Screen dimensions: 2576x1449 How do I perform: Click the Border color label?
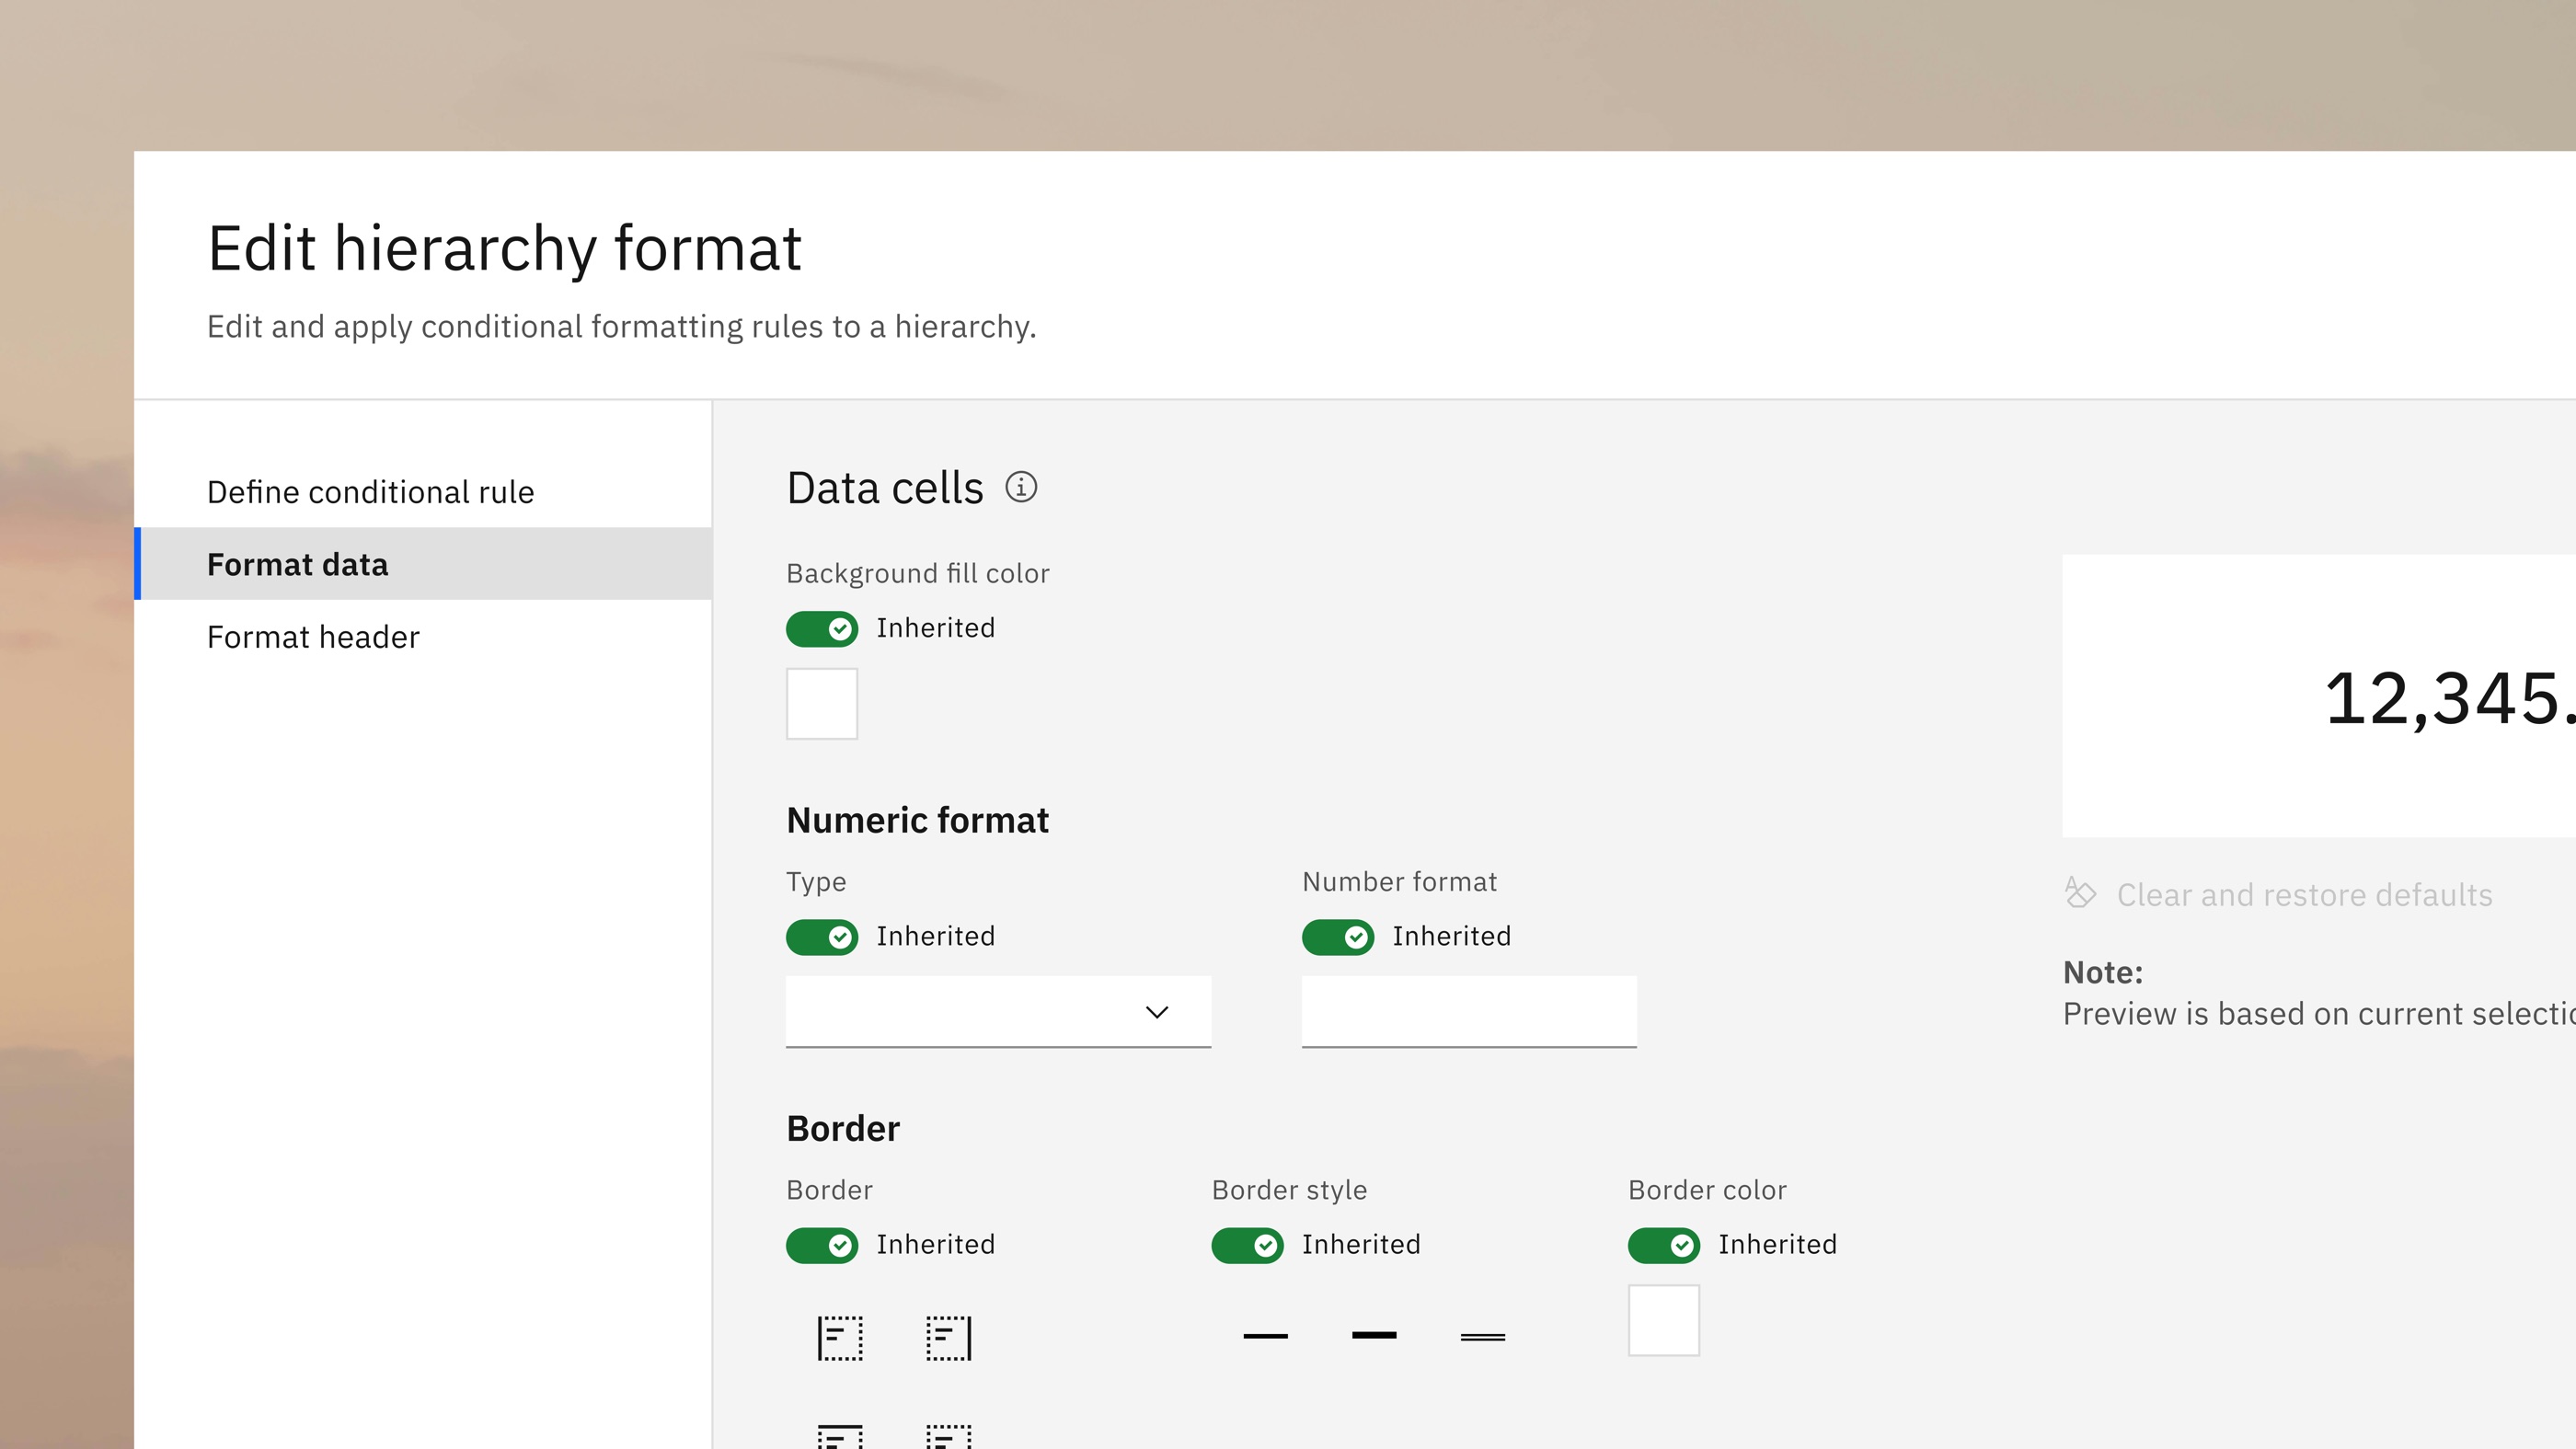pos(1707,1190)
